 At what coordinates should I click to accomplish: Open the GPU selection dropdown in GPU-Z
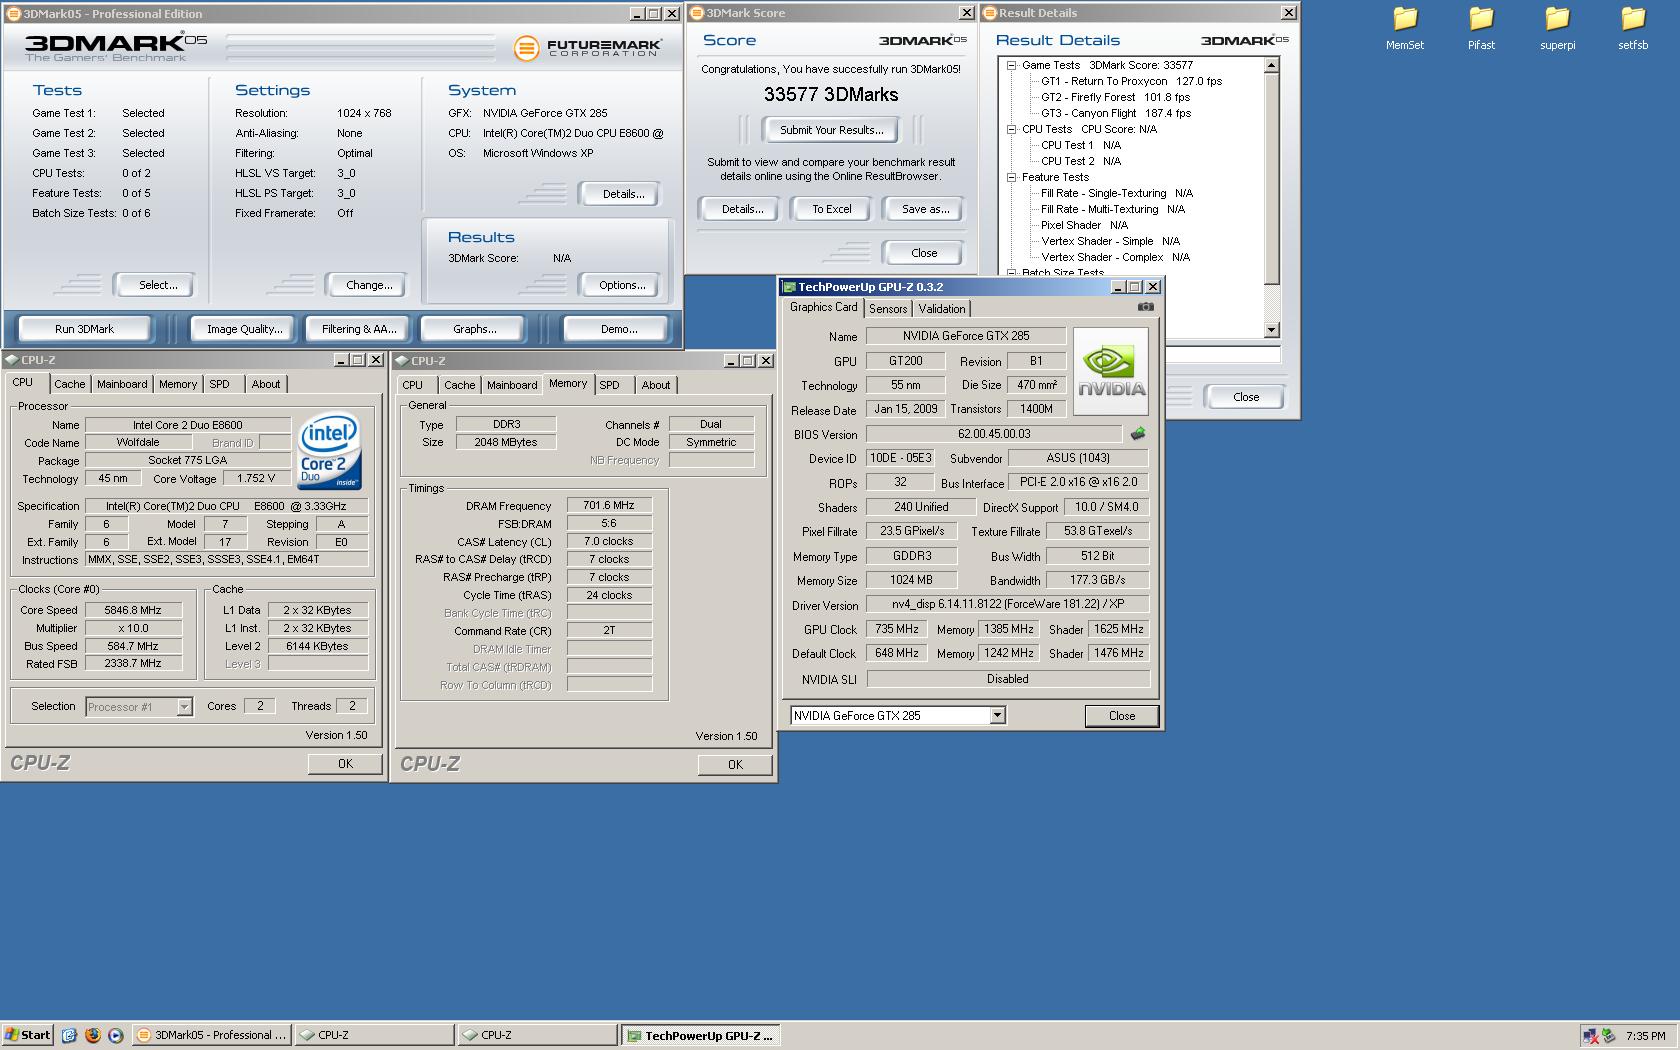click(997, 715)
